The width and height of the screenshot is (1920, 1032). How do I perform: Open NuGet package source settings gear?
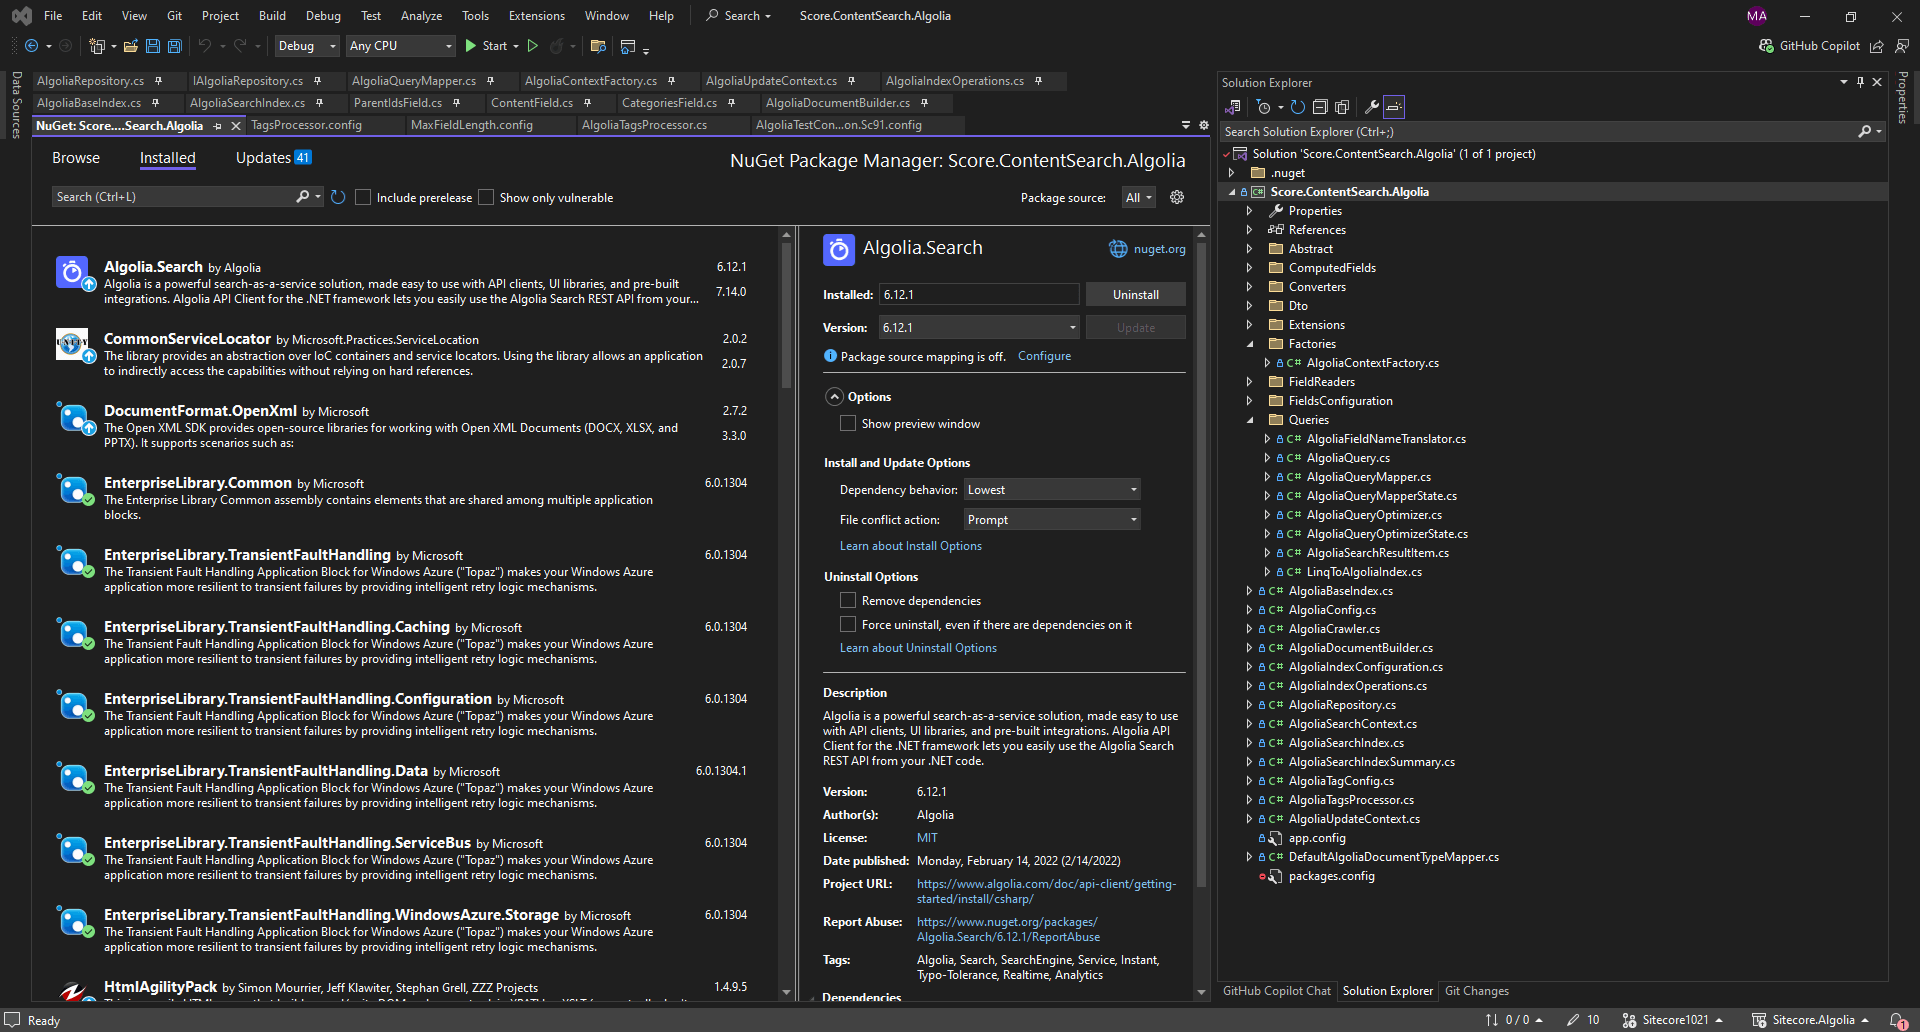[1177, 197]
